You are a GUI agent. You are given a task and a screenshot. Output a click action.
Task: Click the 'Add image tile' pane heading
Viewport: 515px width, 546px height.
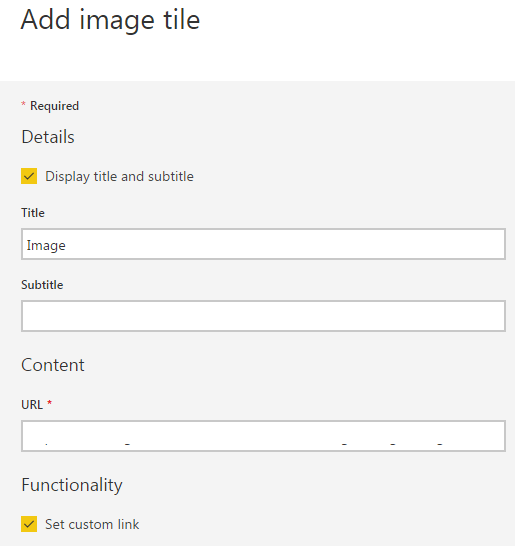(x=110, y=20)
